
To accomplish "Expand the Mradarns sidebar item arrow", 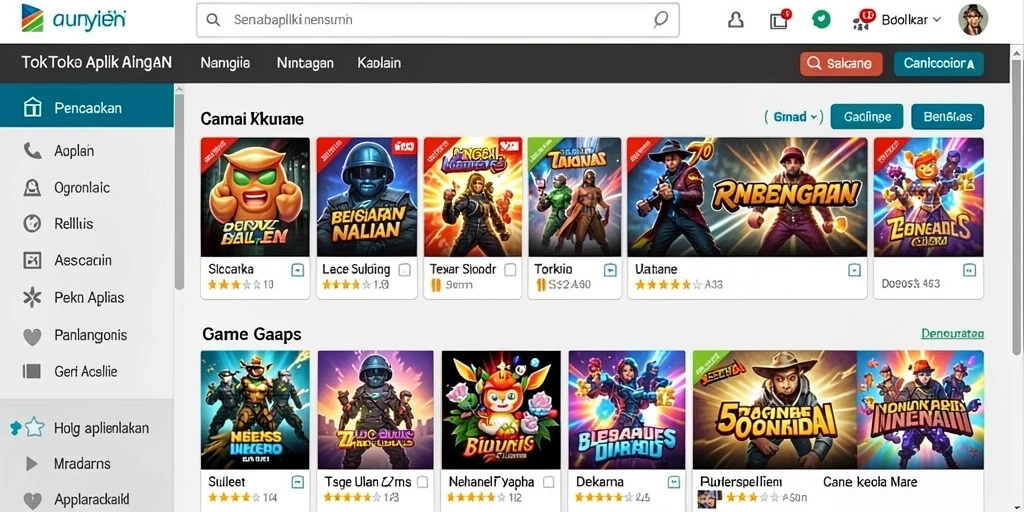I will coord(31,464).
